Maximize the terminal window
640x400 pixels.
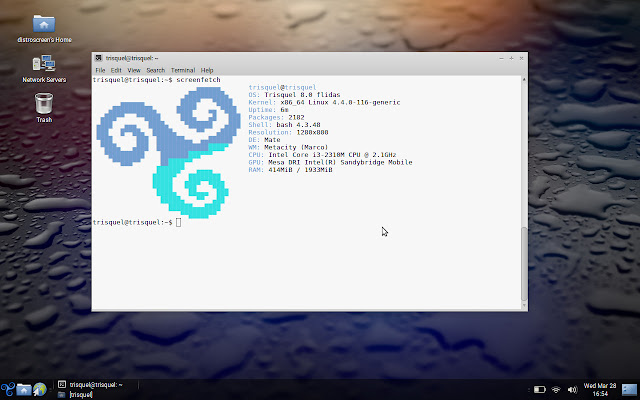(x=511, y=58)
